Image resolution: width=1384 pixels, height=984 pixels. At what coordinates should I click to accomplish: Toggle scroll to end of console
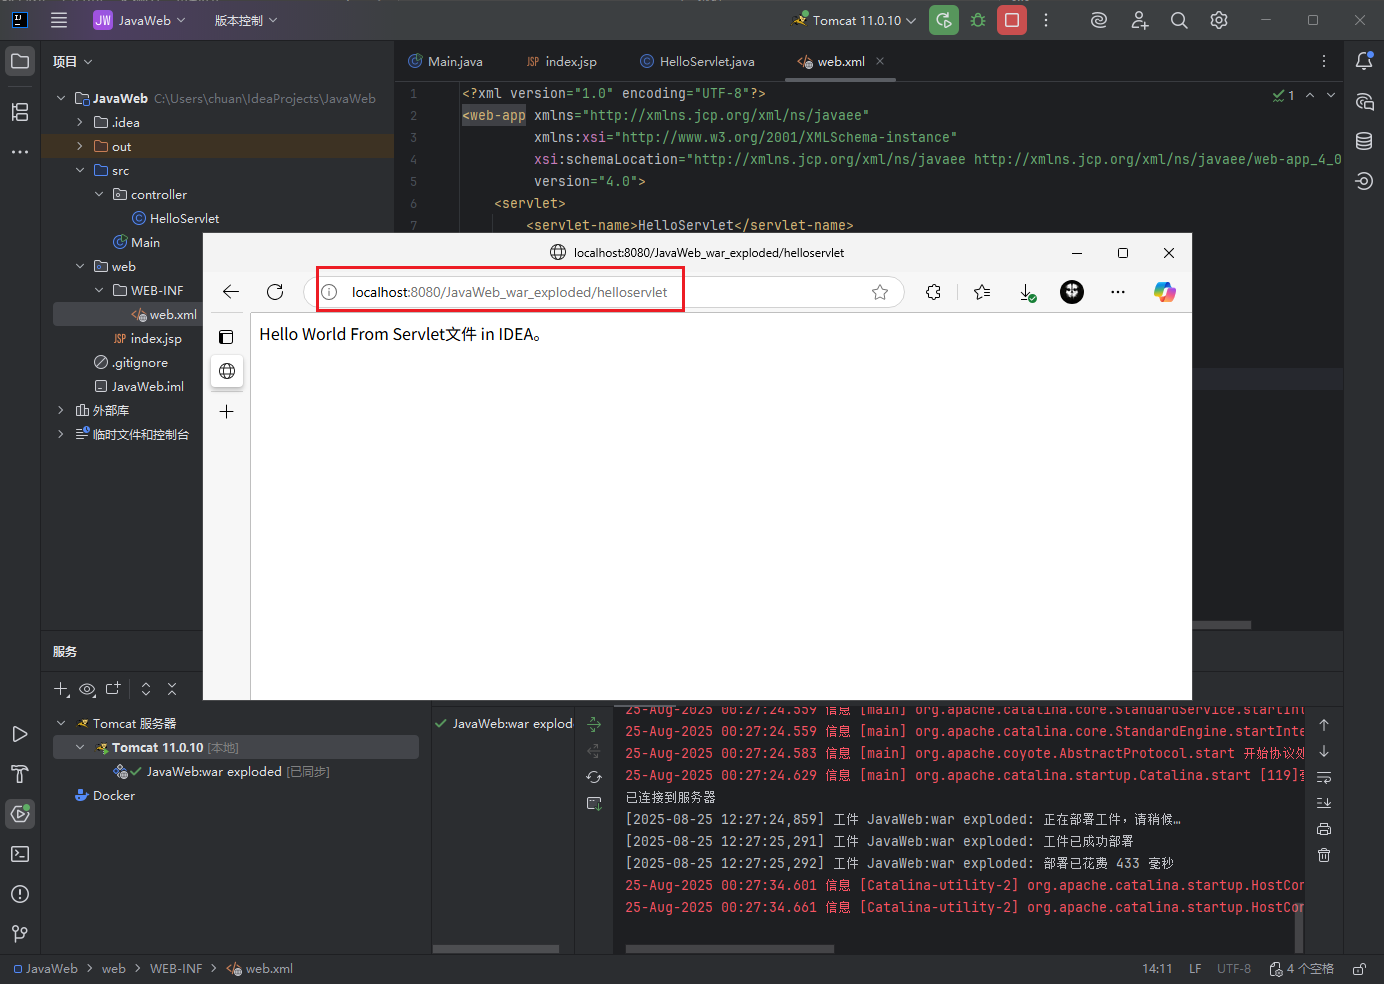pos(1324,803)
